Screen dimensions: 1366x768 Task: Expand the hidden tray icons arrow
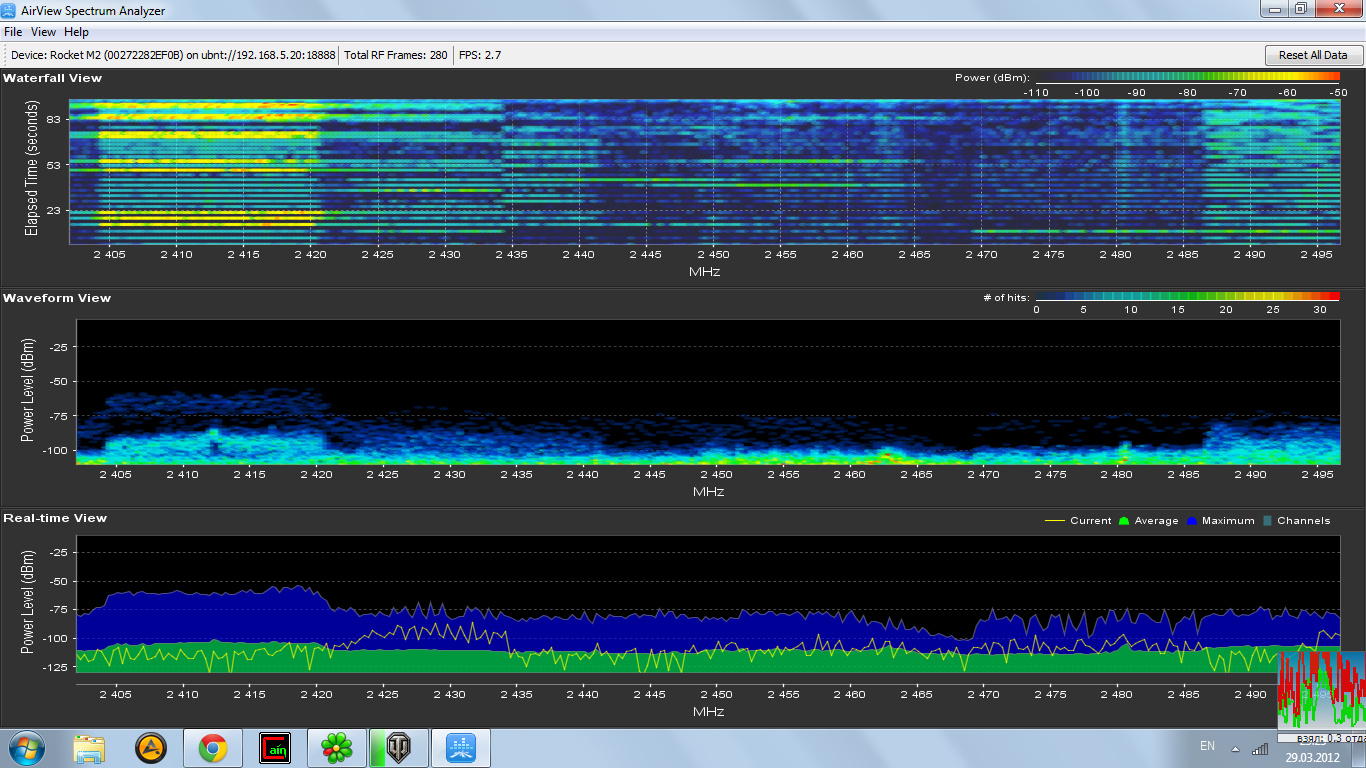(x=1235, y=748)
